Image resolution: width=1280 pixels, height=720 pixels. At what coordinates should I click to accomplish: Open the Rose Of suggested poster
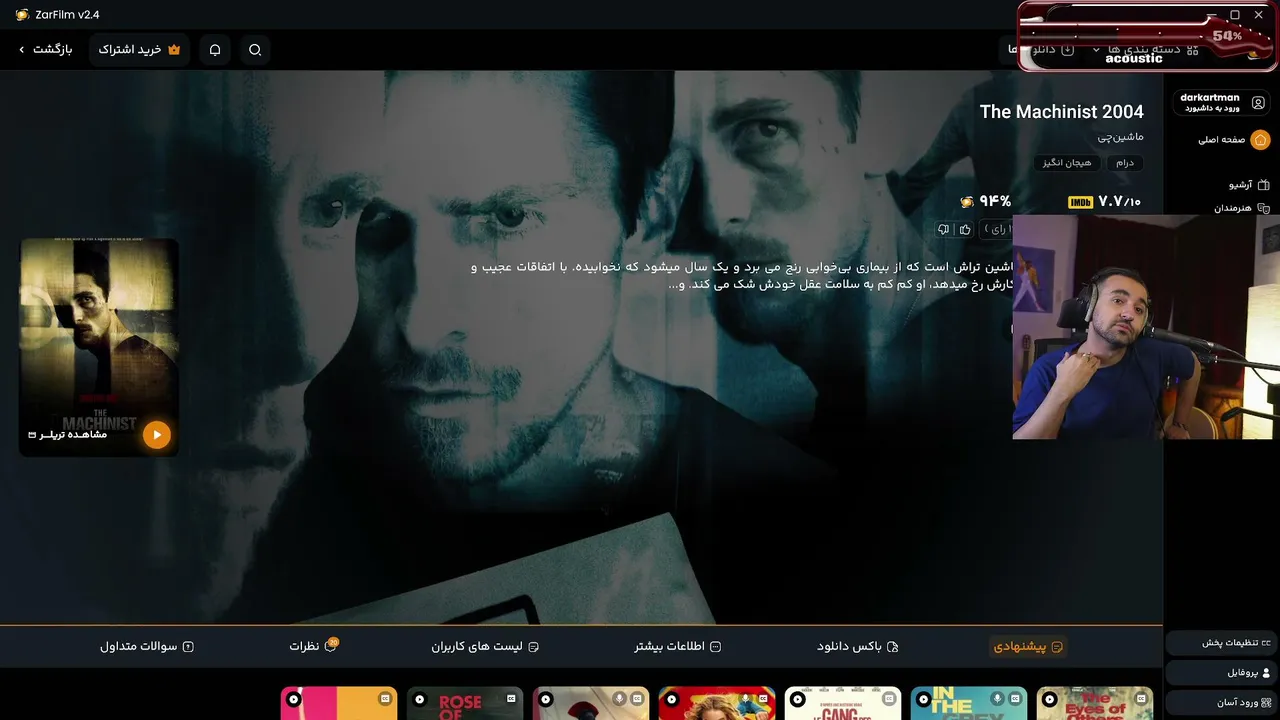click(x=465, y=704)
